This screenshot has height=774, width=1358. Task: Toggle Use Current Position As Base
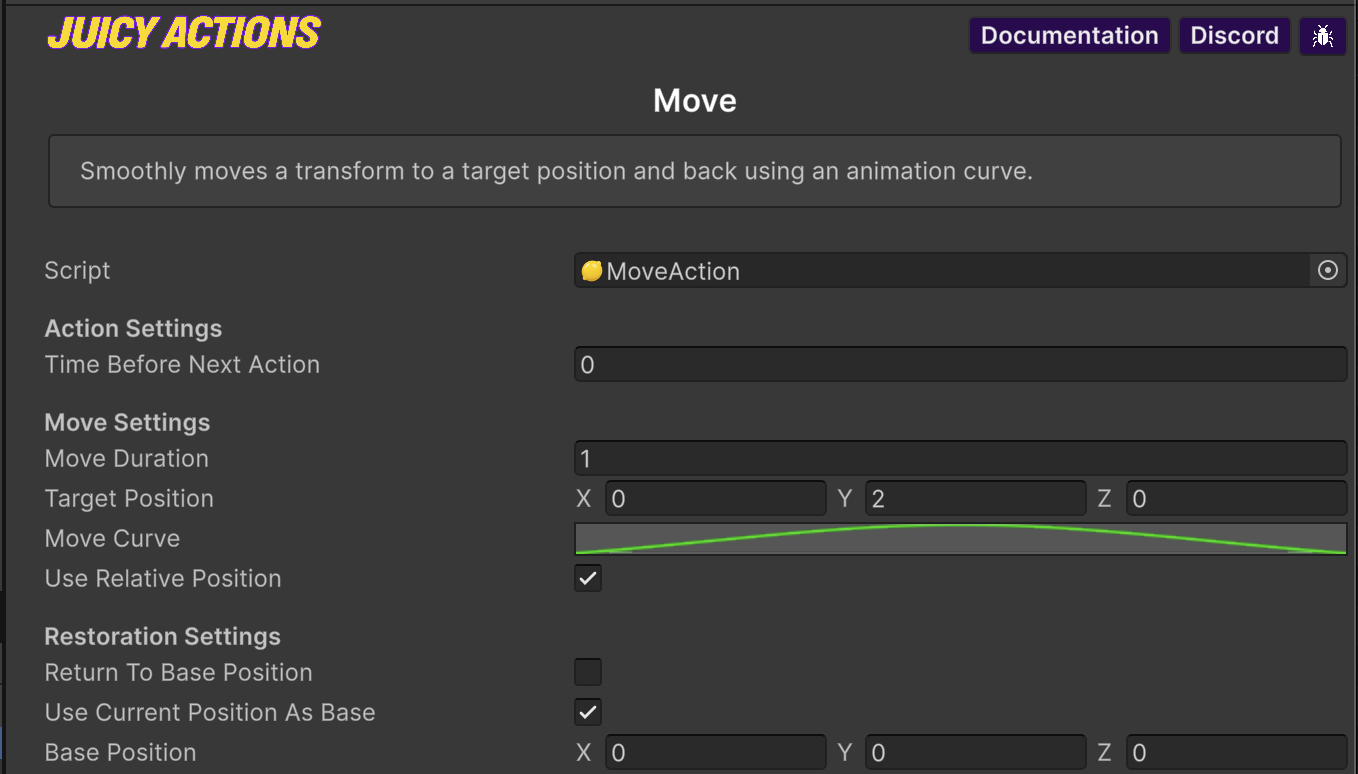(588, 712)
